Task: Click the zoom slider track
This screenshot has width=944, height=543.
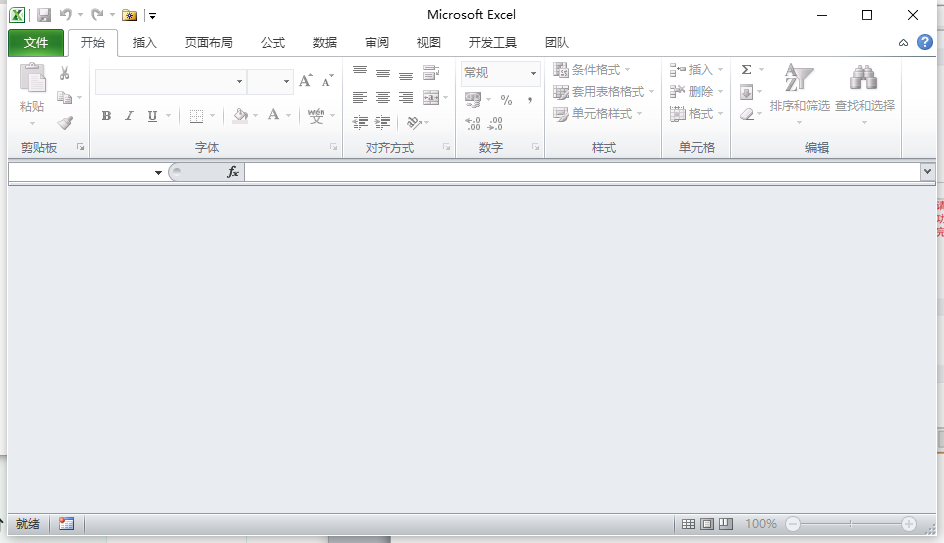Action: [851, 524]
